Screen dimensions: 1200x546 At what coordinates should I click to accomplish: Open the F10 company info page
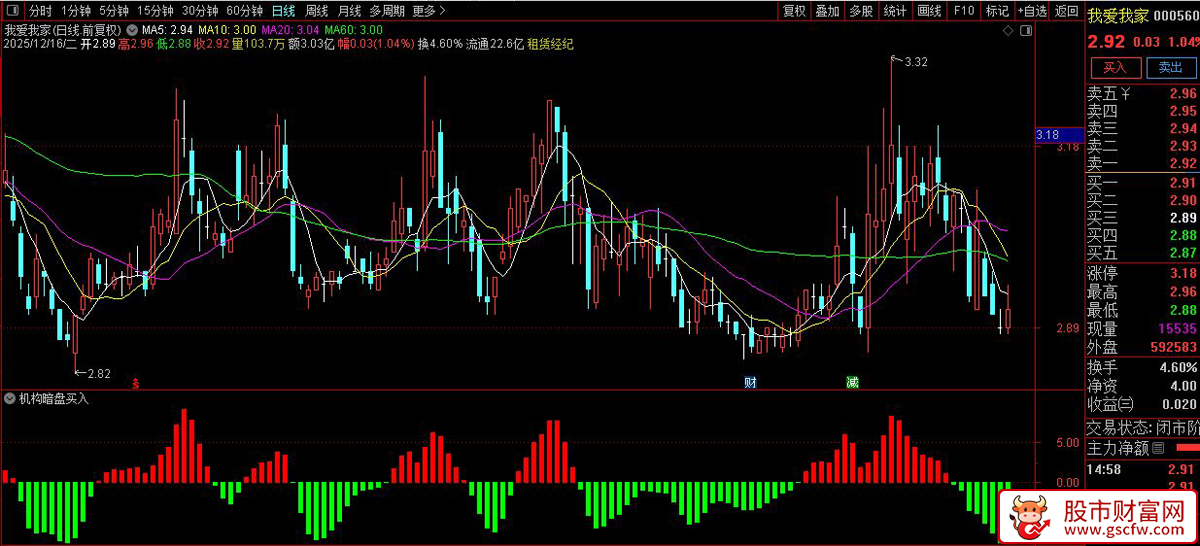963,11
